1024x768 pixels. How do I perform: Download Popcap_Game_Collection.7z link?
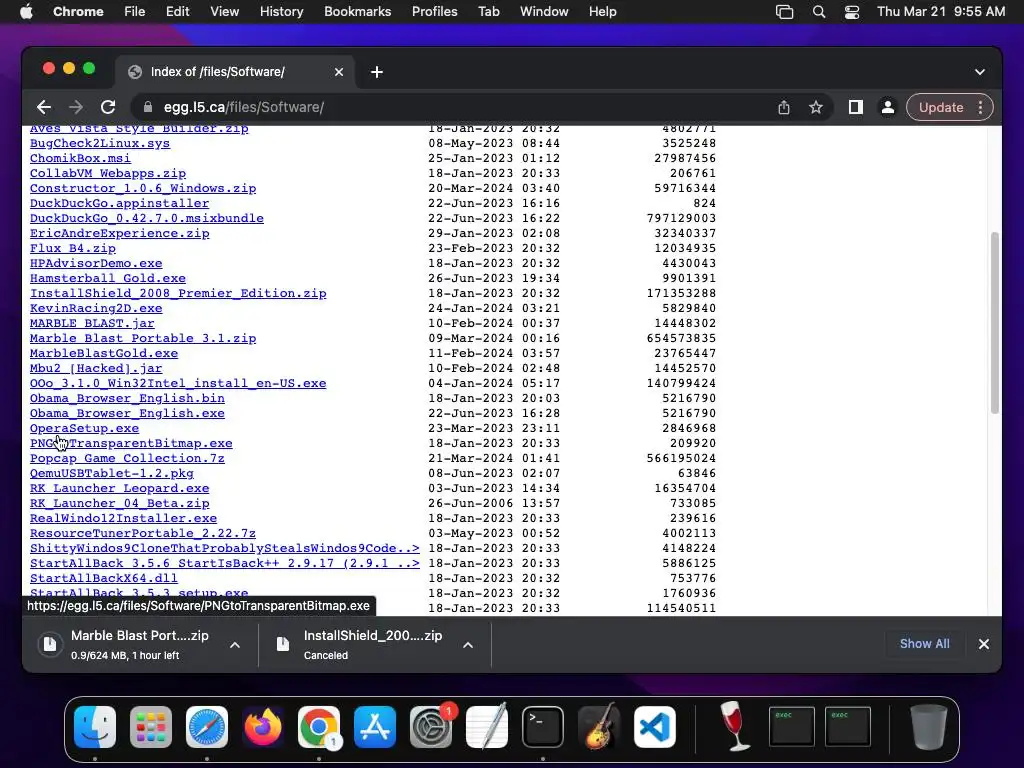[127, 458]
